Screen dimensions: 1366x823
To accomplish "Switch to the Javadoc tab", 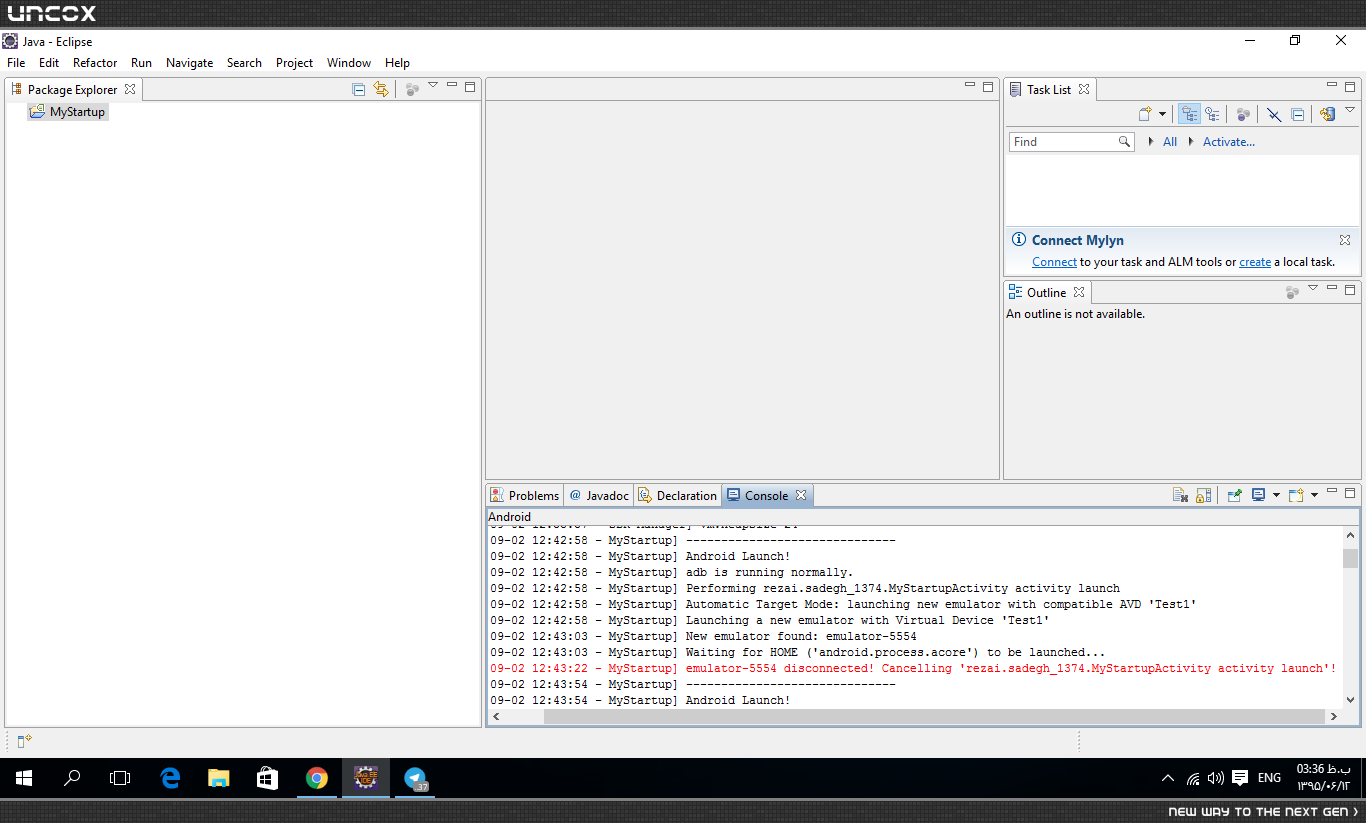I will 599,495.
